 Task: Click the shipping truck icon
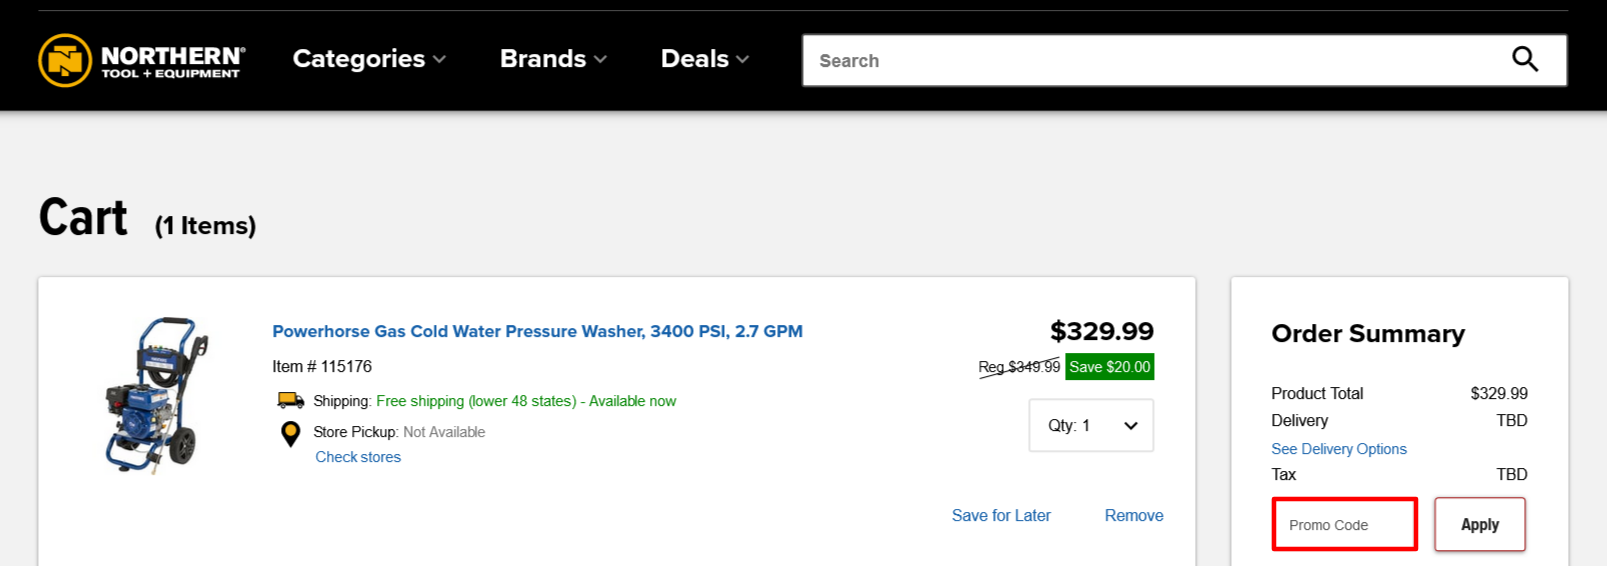point(290,400)
